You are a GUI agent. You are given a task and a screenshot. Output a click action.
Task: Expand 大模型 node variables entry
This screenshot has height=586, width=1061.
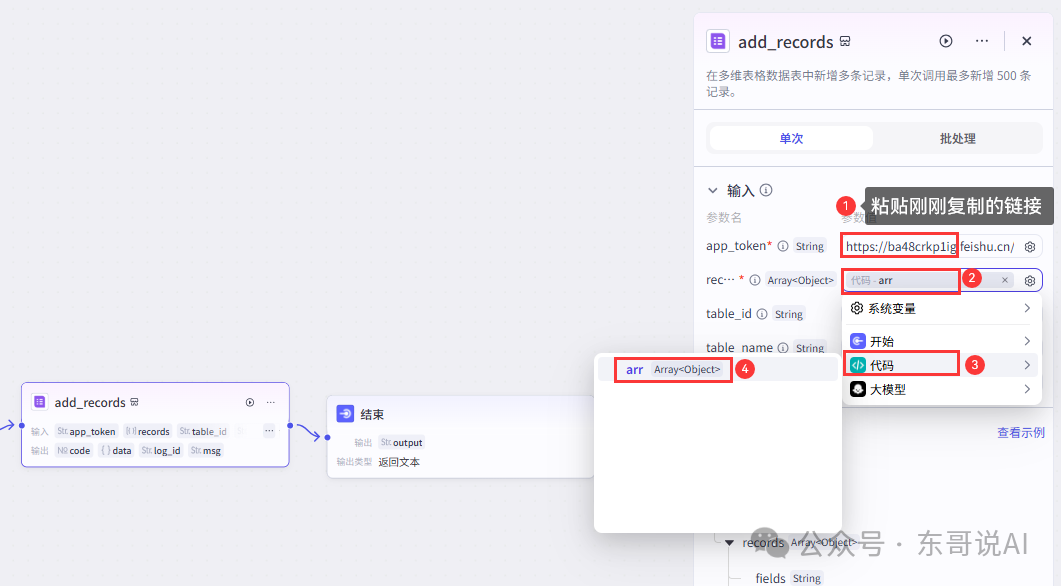941,390
